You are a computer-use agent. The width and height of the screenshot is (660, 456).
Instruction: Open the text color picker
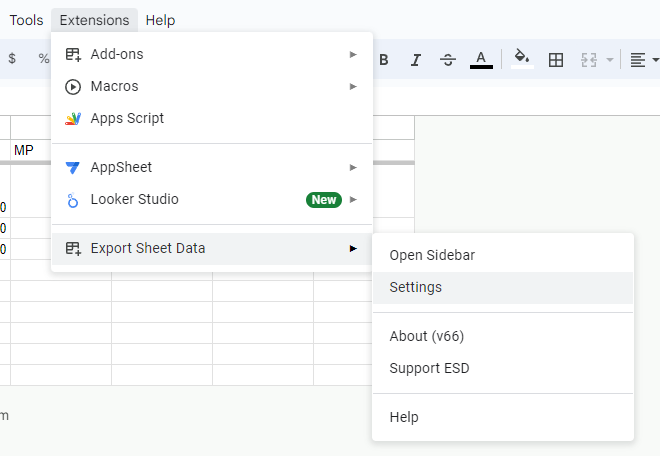pos(481,60)
